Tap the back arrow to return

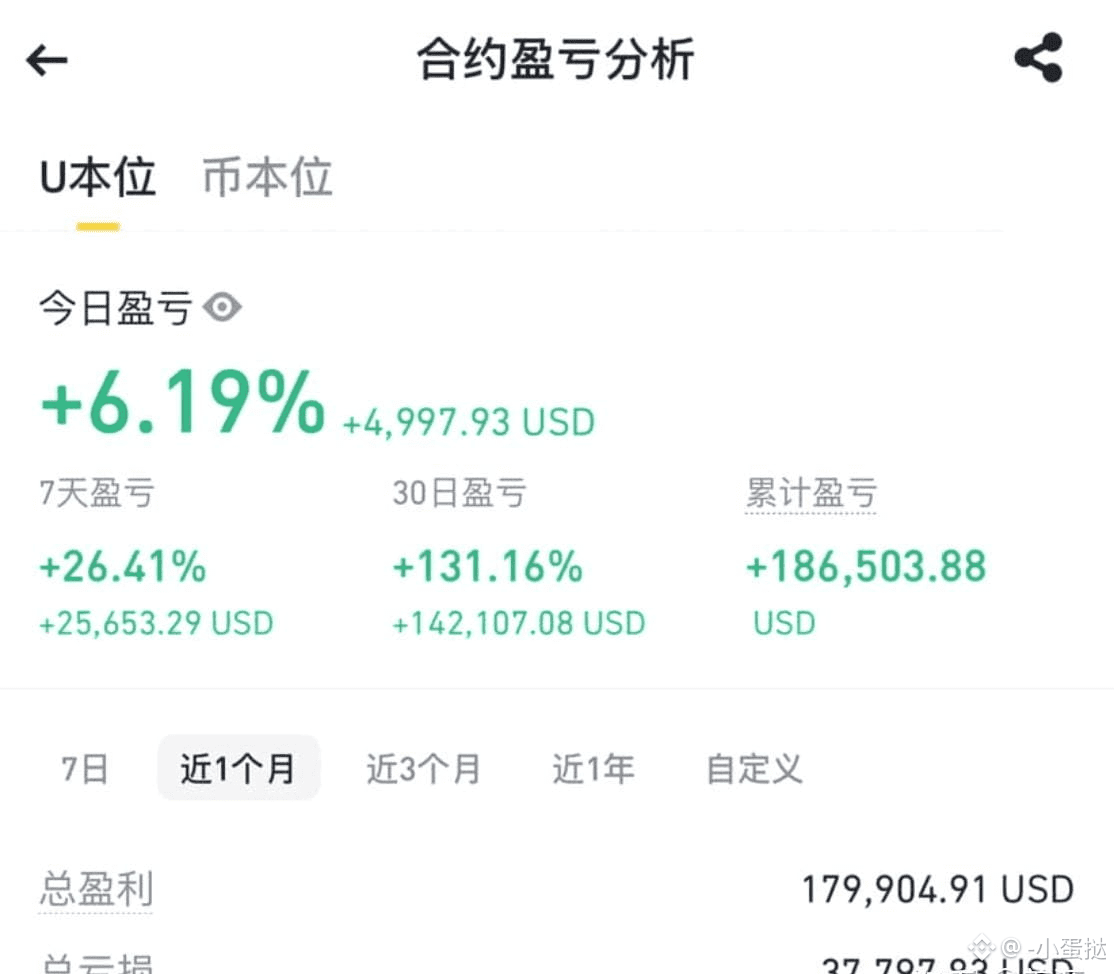pos(46,60)
